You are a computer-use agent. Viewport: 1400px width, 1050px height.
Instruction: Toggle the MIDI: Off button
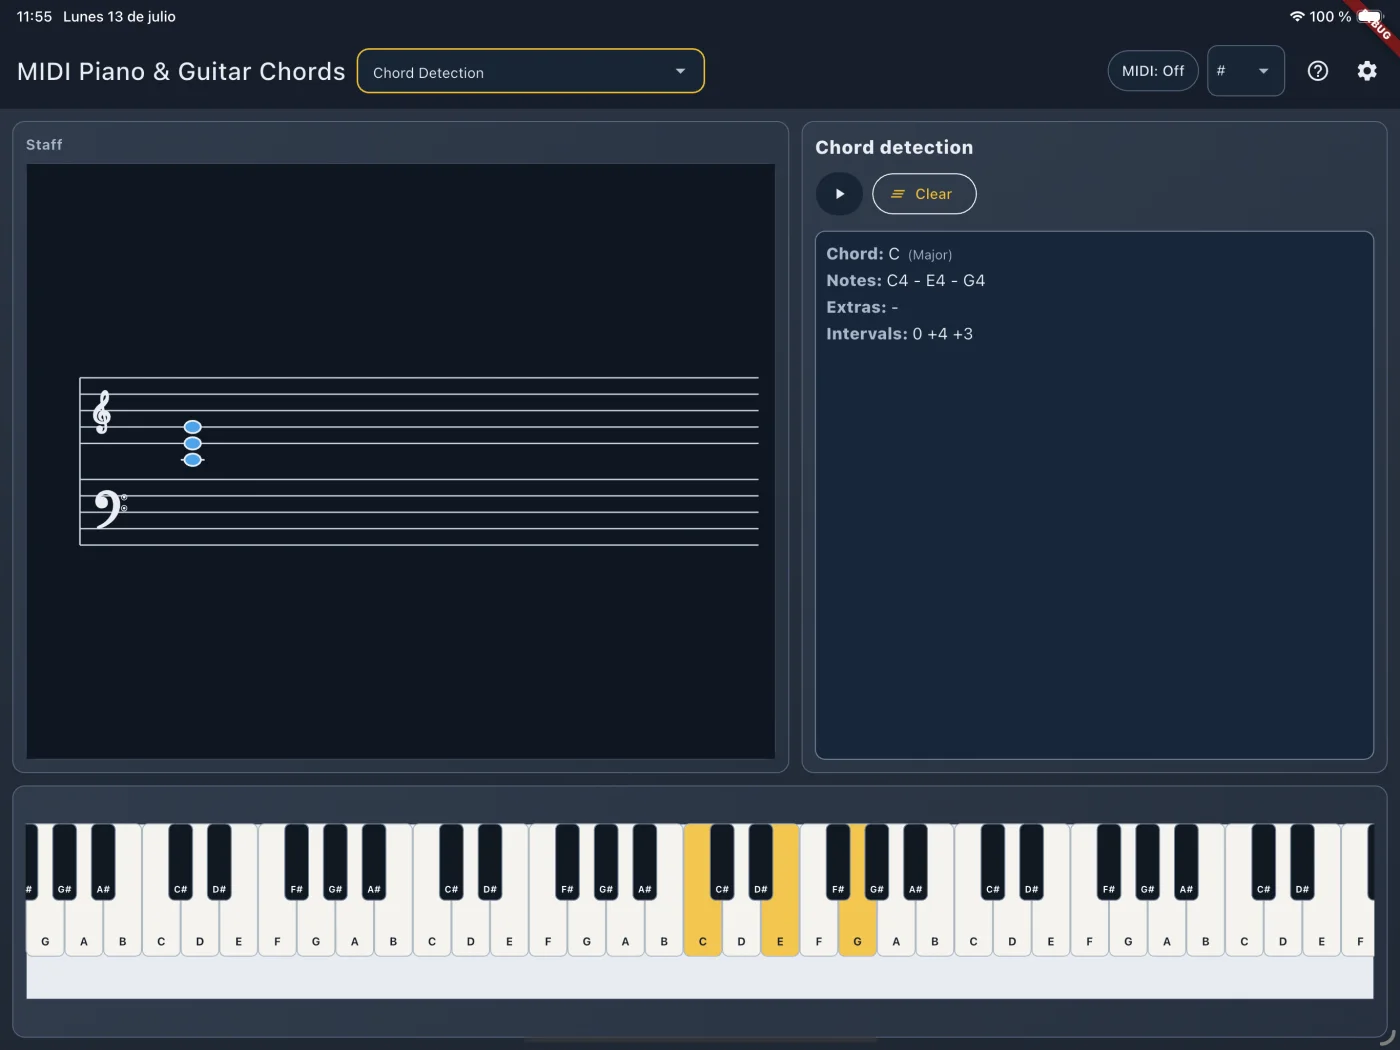(1152, 71)
